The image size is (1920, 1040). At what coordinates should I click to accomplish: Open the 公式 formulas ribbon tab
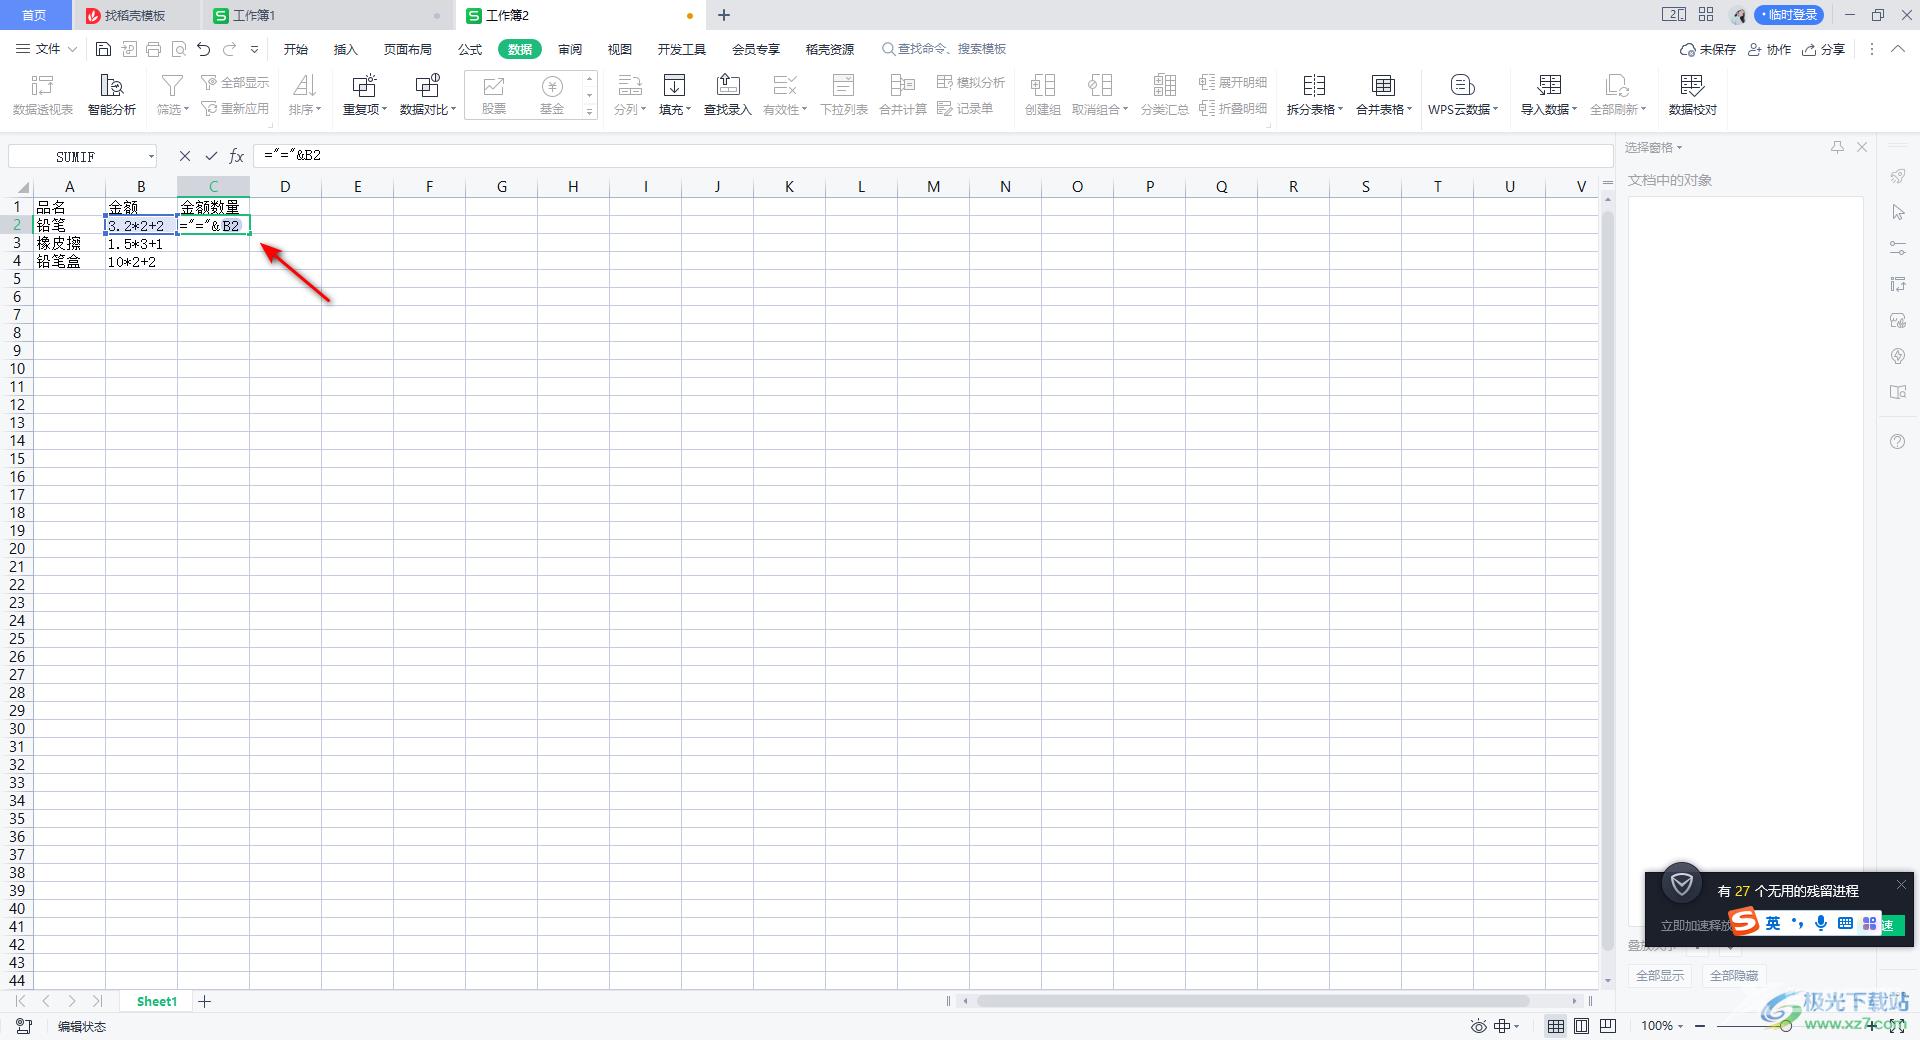(470, 49)
